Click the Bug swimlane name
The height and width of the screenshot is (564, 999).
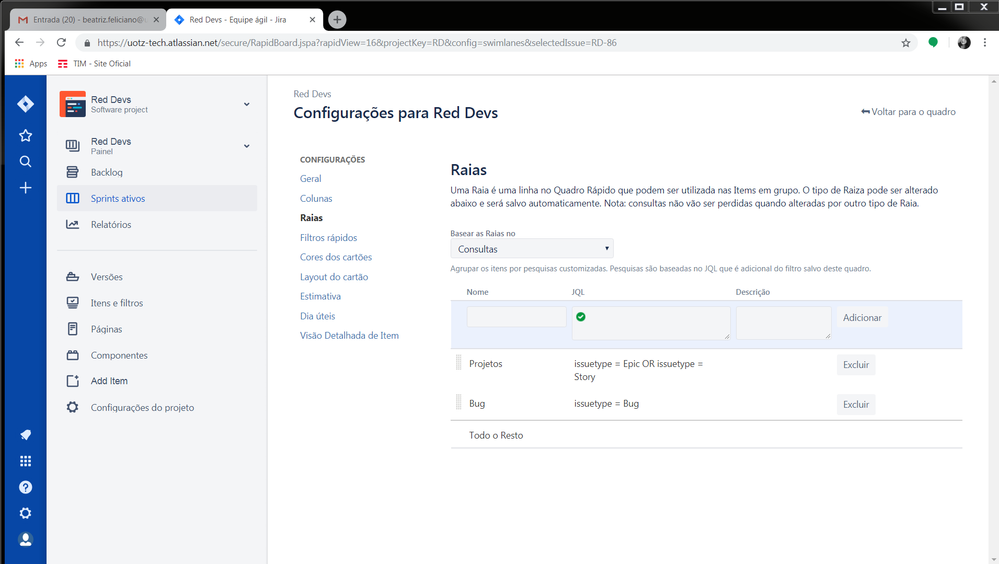click(477, 403)
